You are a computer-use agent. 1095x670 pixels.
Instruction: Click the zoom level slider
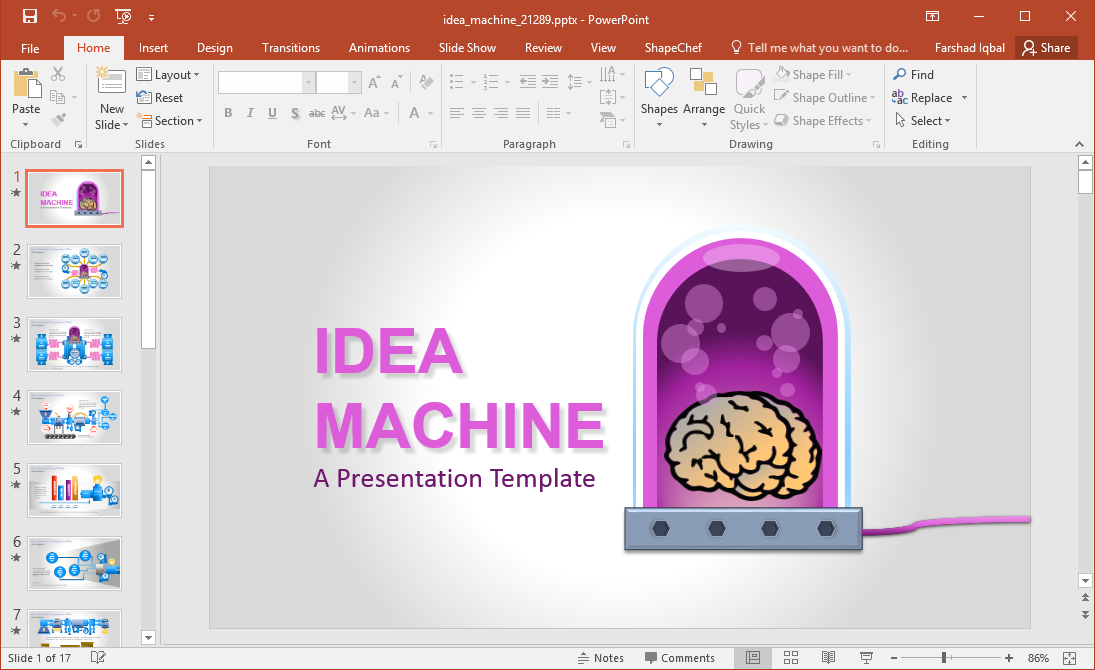pyautogui.click(x=943, y=658)
